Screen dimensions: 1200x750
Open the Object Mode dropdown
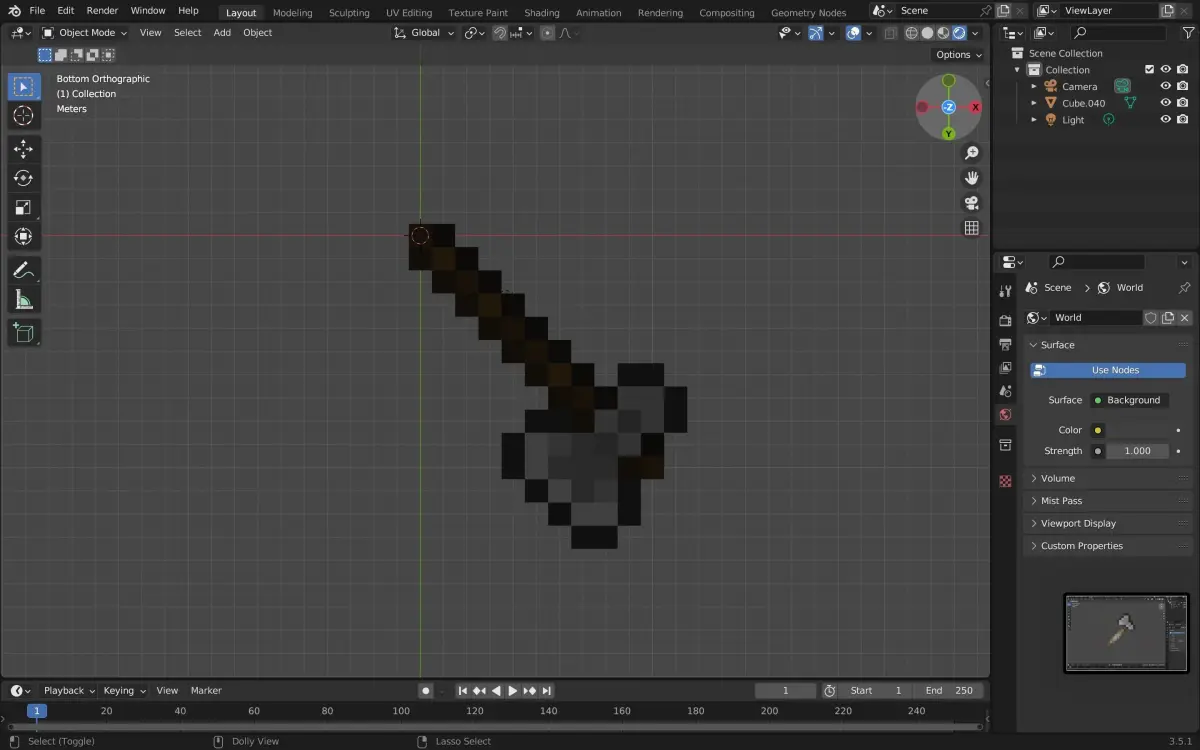pyautogui.click(x=85, y=32)
